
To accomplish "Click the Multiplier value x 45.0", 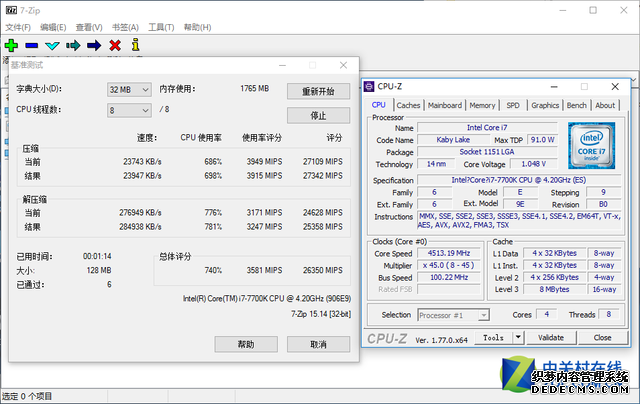I will pos(449,265).
